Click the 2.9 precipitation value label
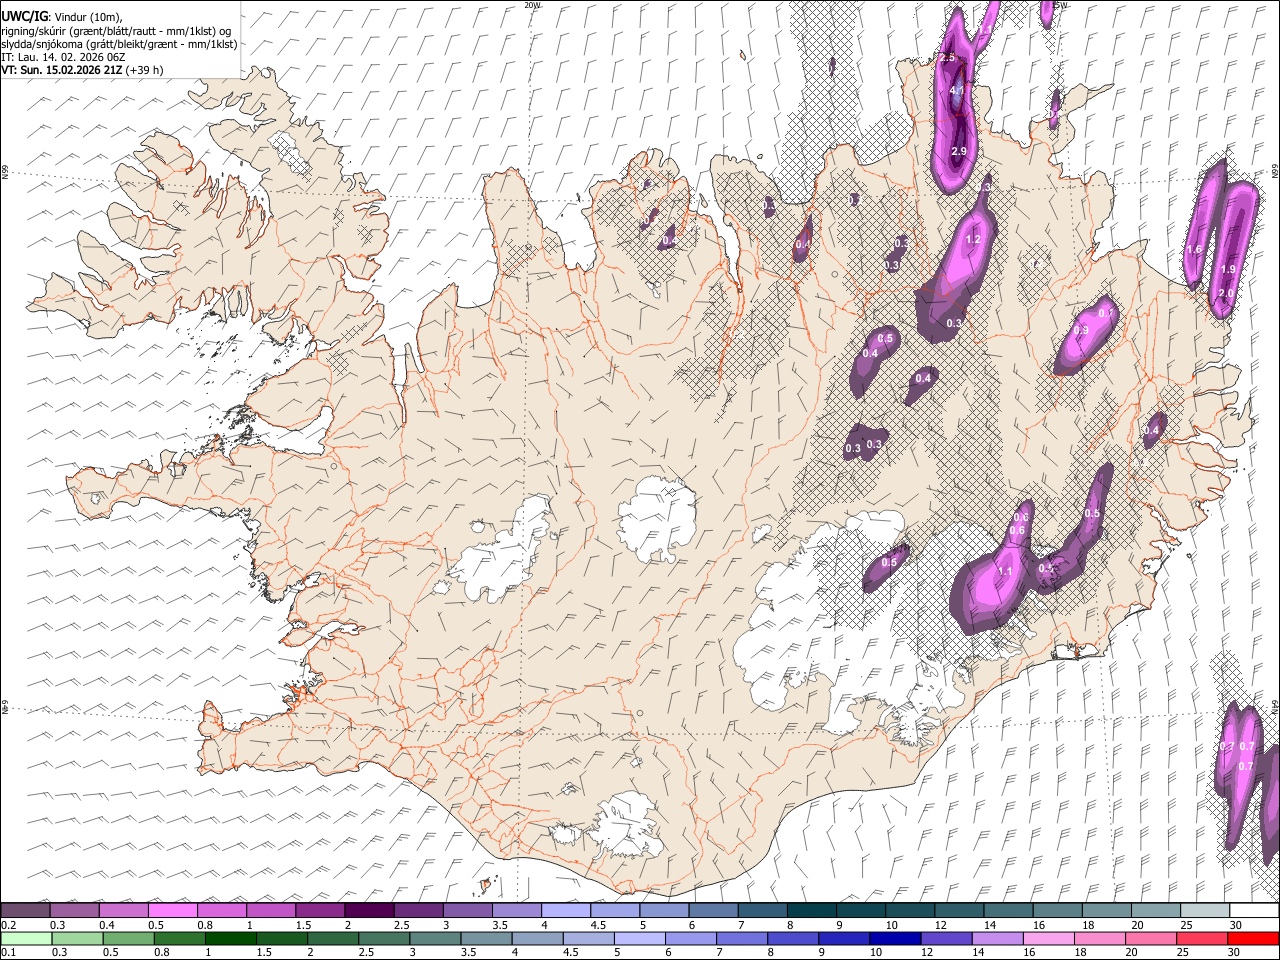1280x960 pixels. tap(959, 151)
